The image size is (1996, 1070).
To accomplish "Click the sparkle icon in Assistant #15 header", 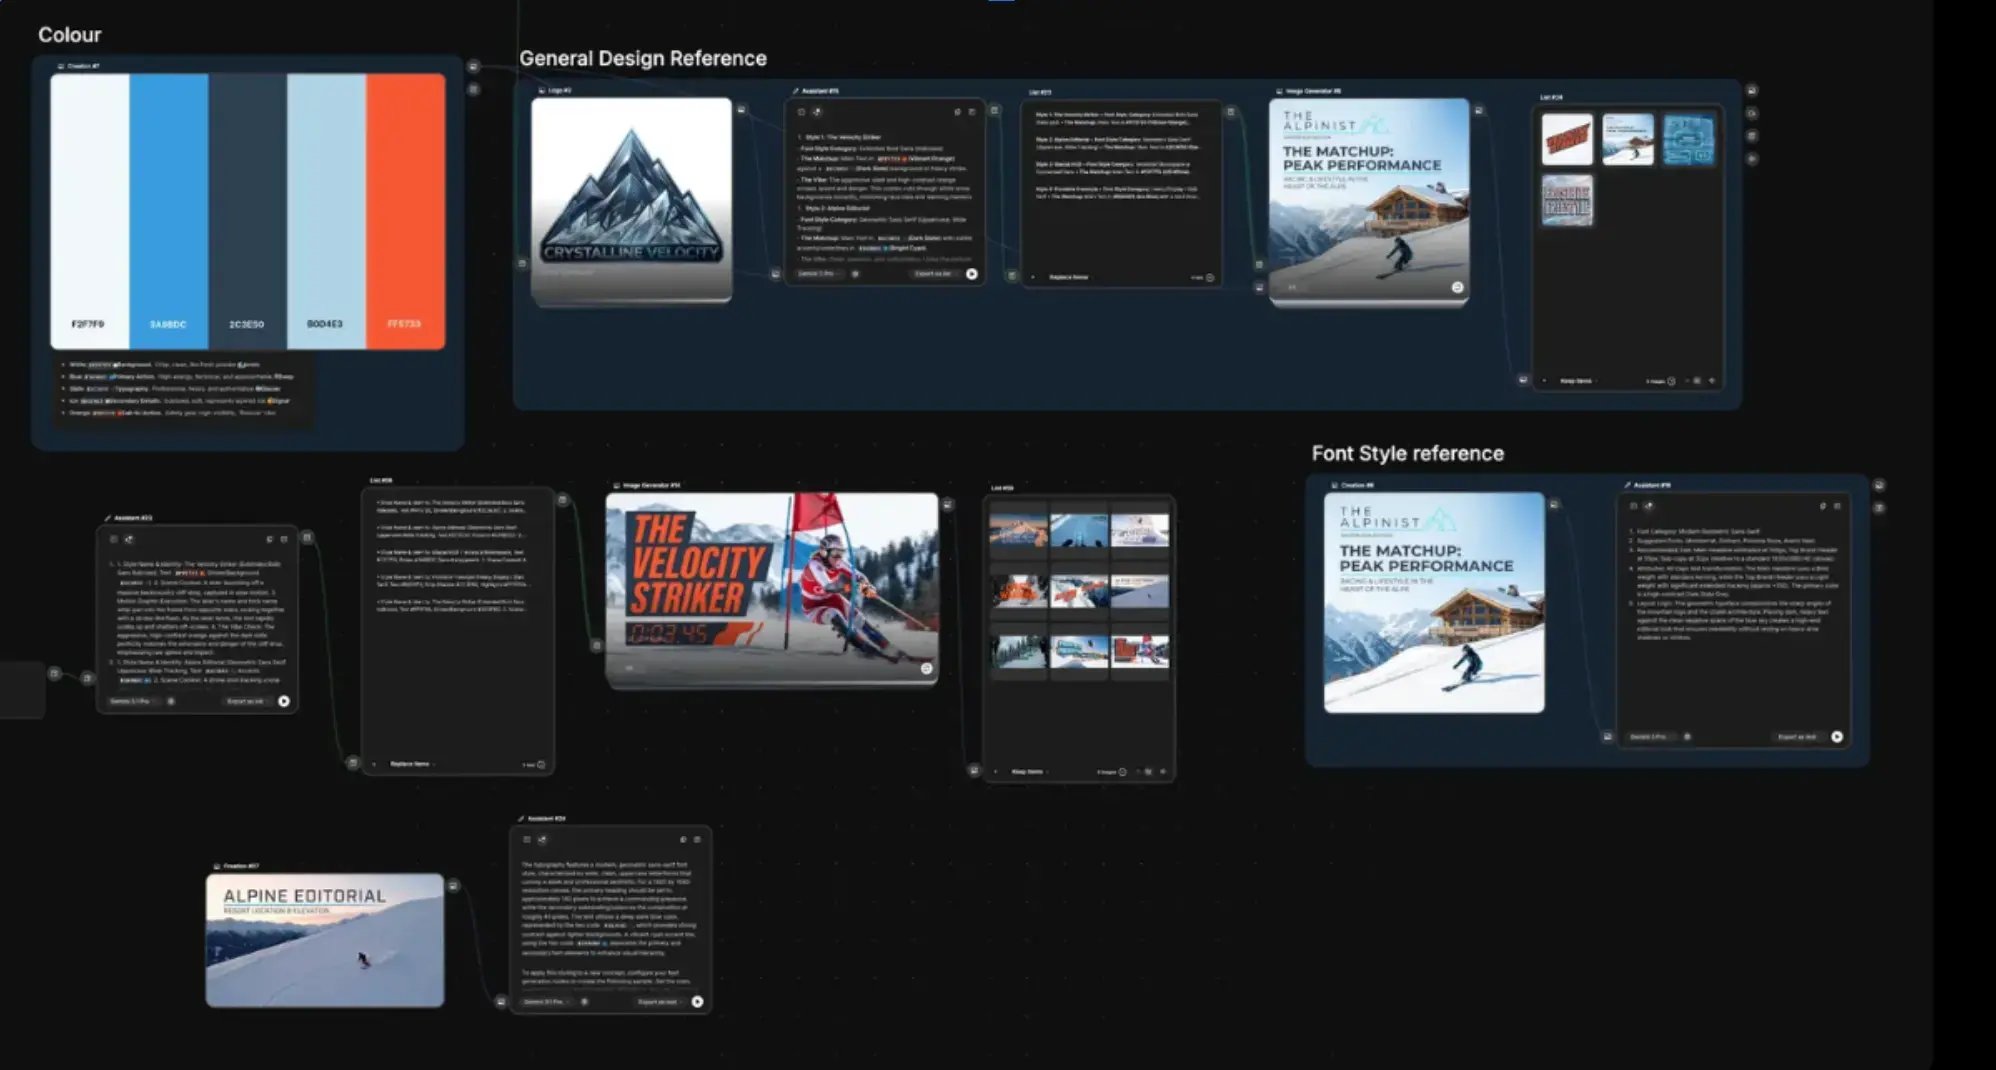I will 817,112.
